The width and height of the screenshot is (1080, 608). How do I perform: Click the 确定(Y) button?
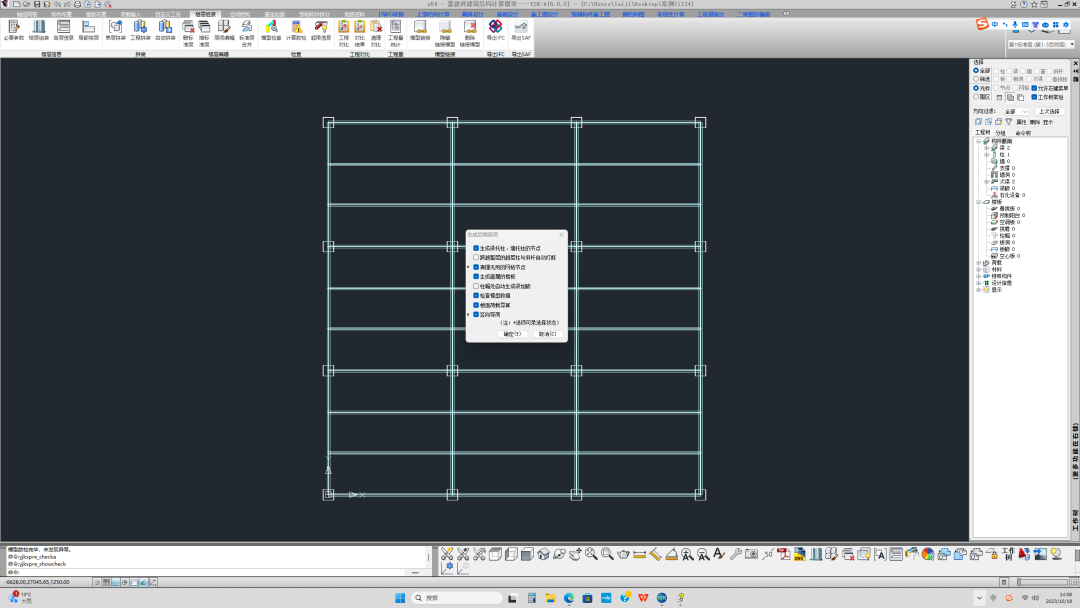512,334
